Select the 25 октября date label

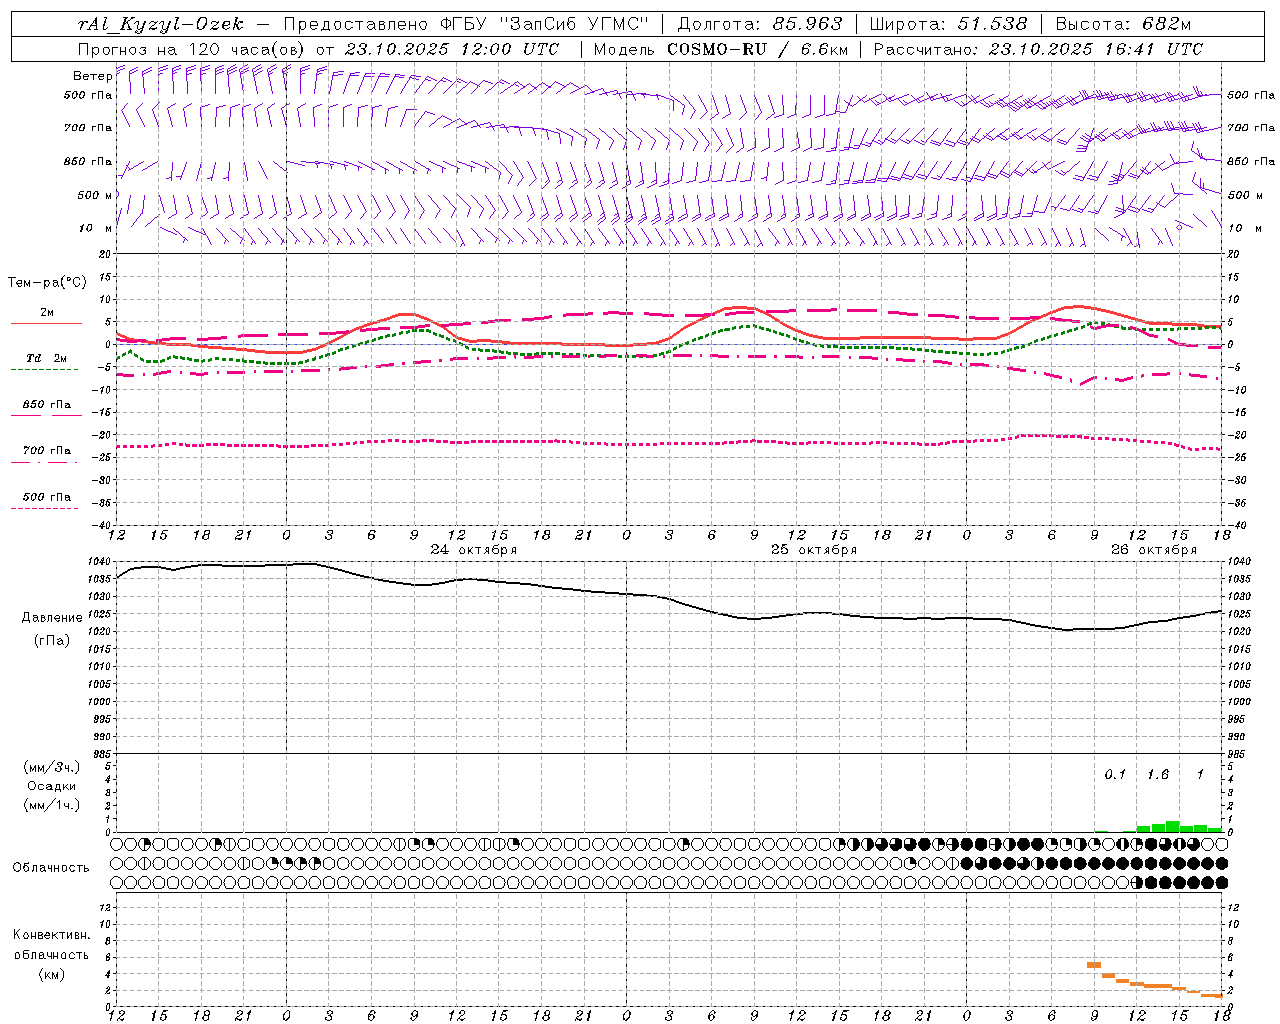pyautogui.click(x=813, y=550)
